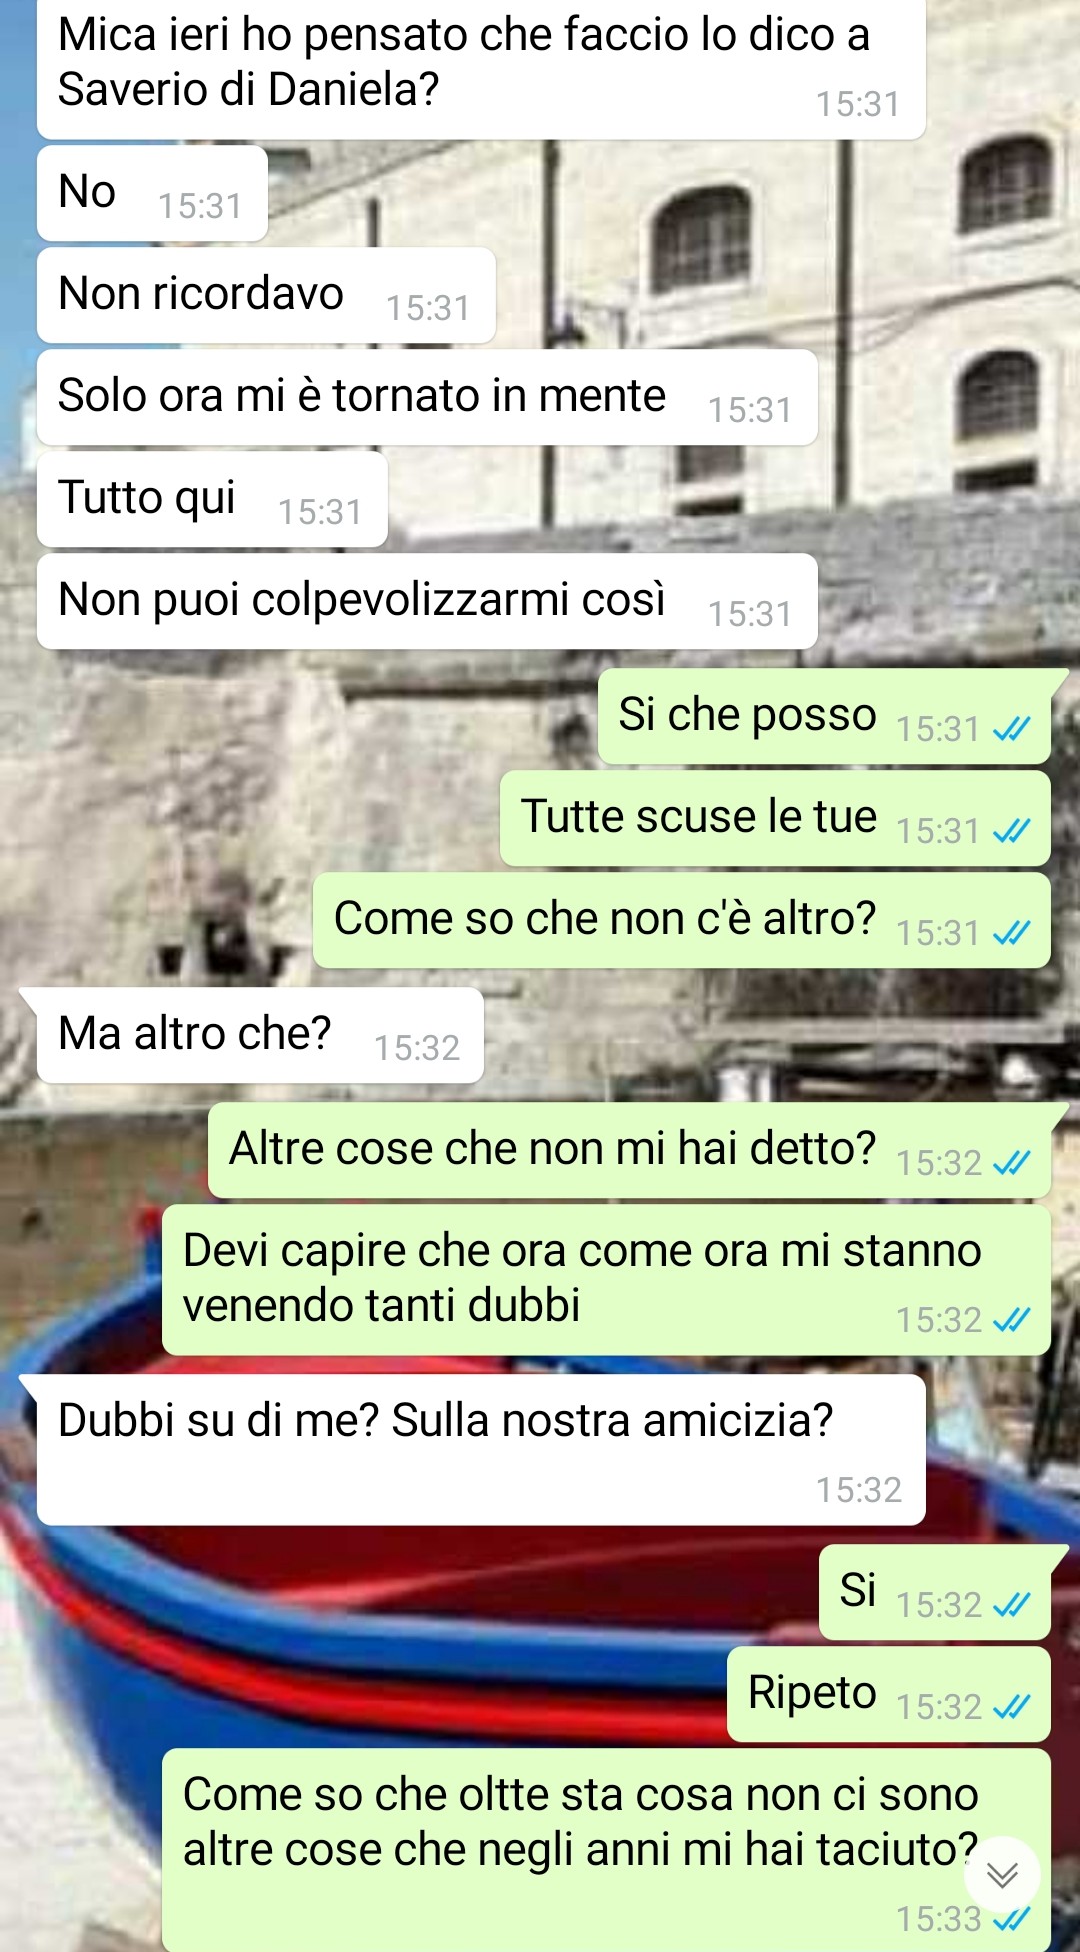The height and width of the screenshot is (1952, 1080).
Task: Tap blue double-check beside 'Tutte scuse le tue'
Action: tap(1011, 832)
